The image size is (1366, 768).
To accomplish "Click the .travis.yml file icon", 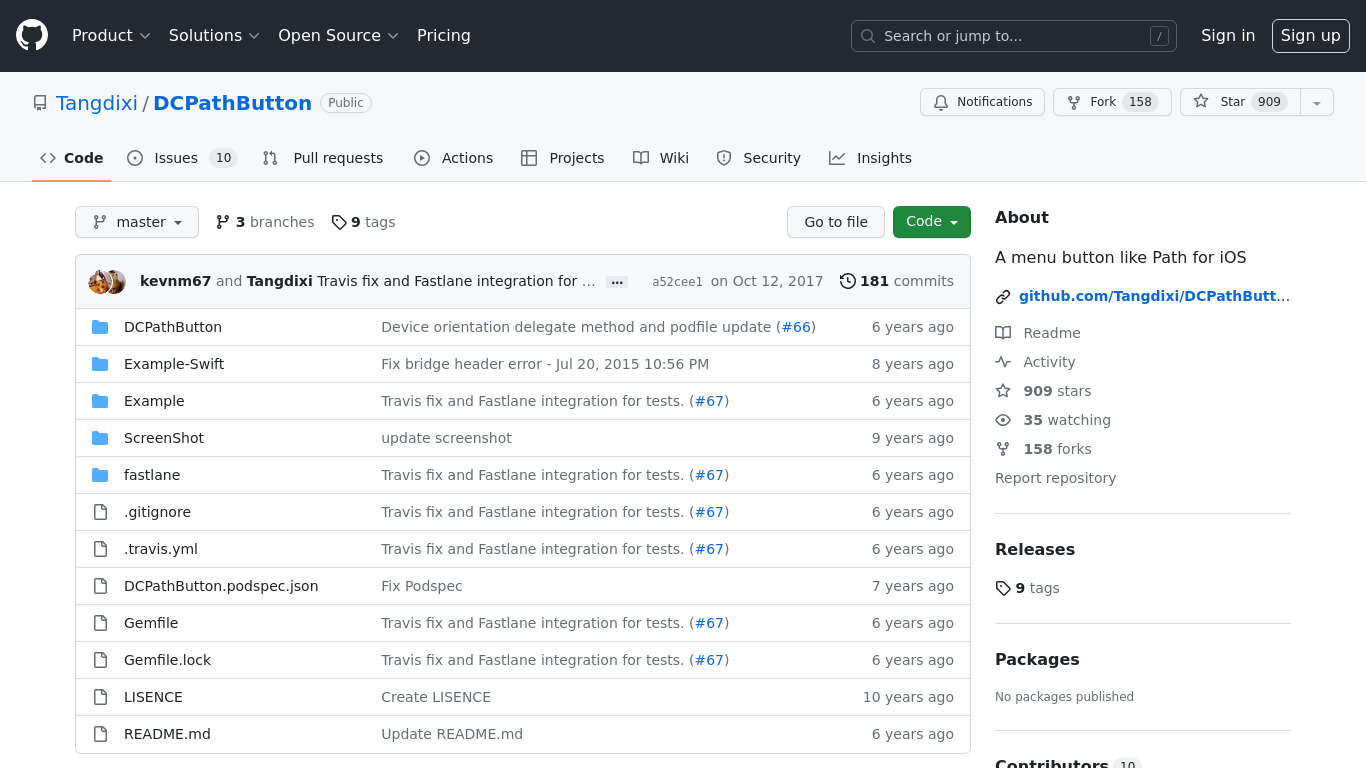I will pyautogui.click(x=100, y=549).
